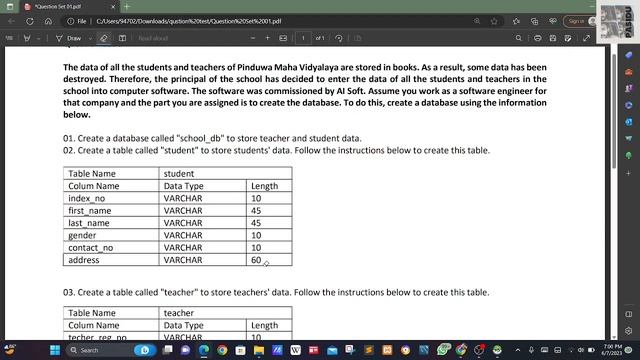The image size is (640, 360).
Task: Zoom page using magnifier in address bar
Action: (477, 21)
